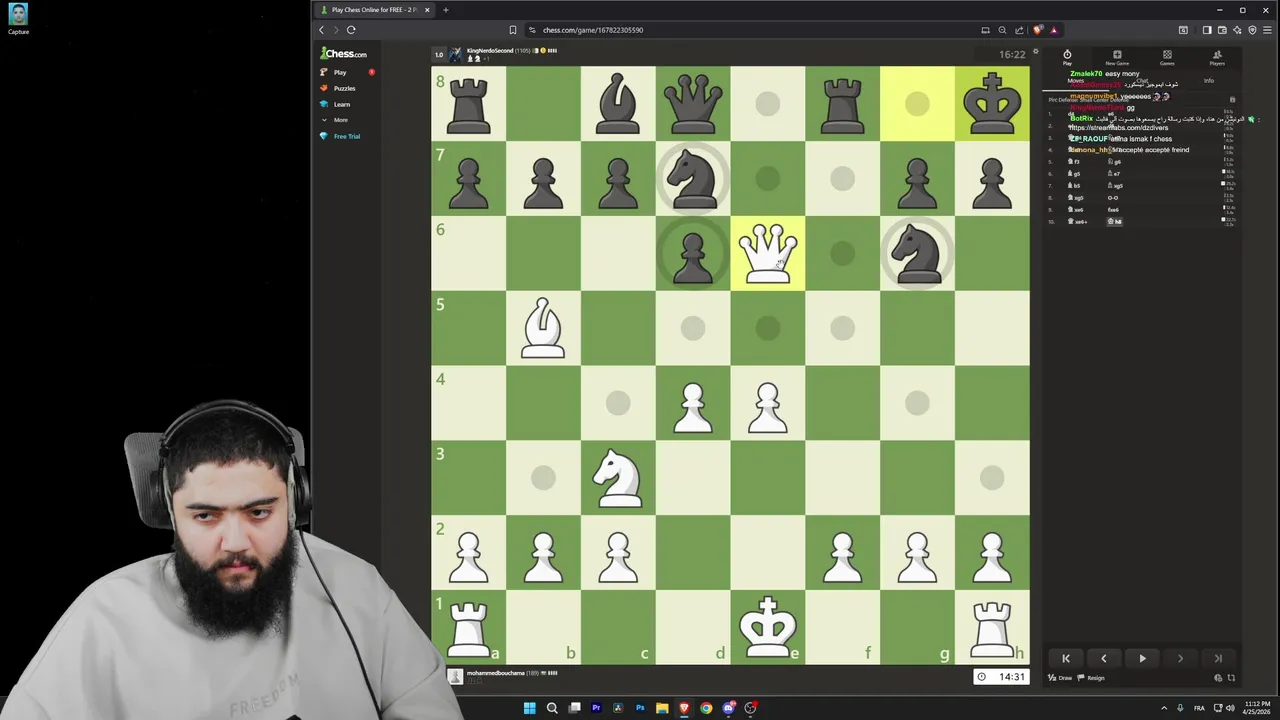Viewport: 1280px width, 720px height.
Task: Switch to the Play tab with stopwatch icon
Action: pos(1067,58)
